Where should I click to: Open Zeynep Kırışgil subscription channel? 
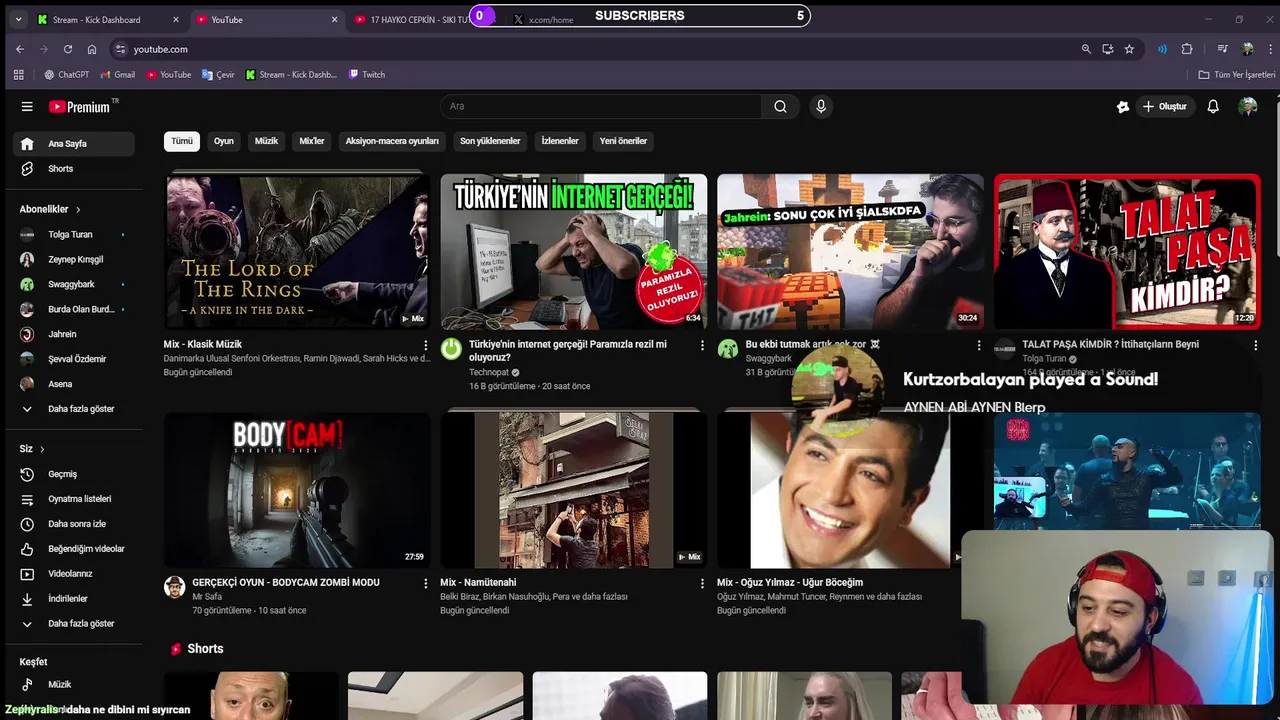[74, 260]
